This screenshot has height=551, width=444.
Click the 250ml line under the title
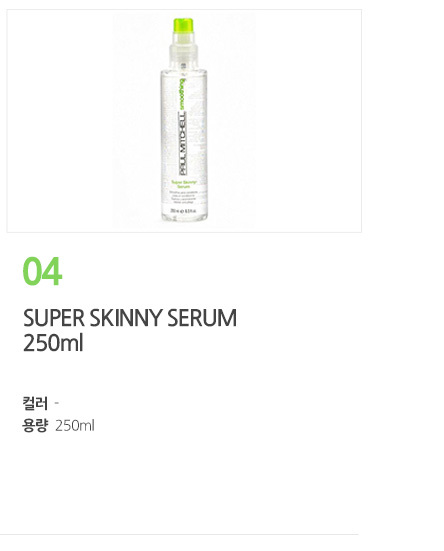point(53,343)
